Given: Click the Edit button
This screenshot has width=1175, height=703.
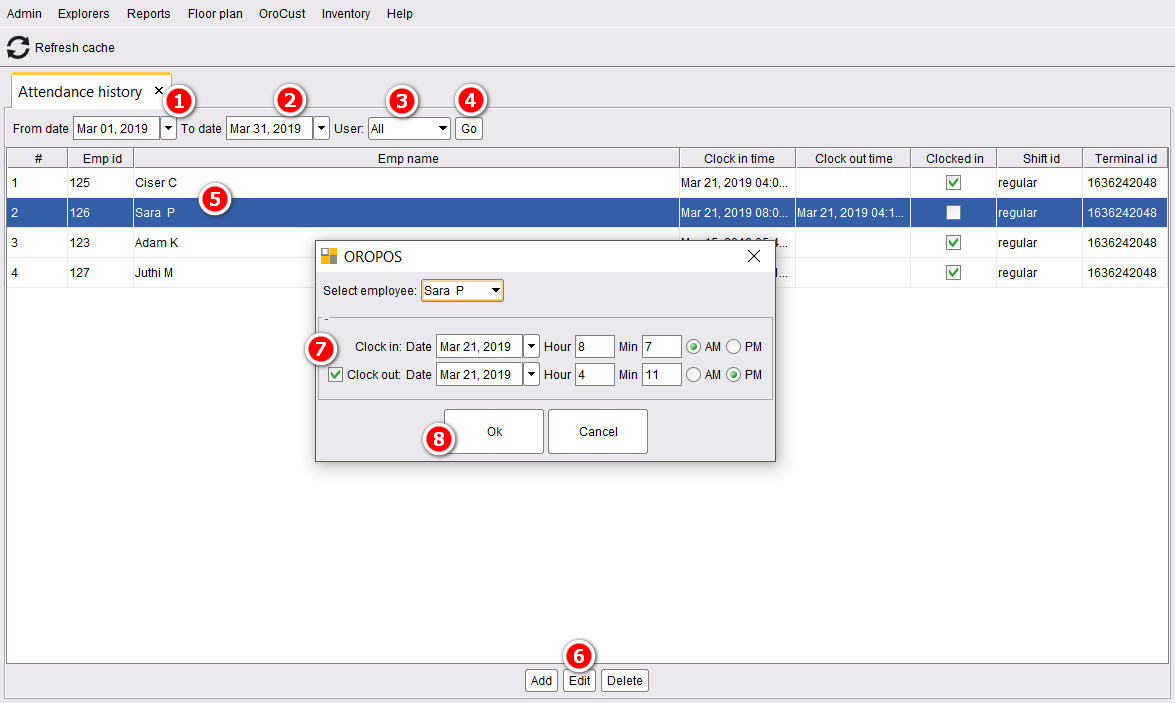Looking at the screenshot, I should pos(579,681).
